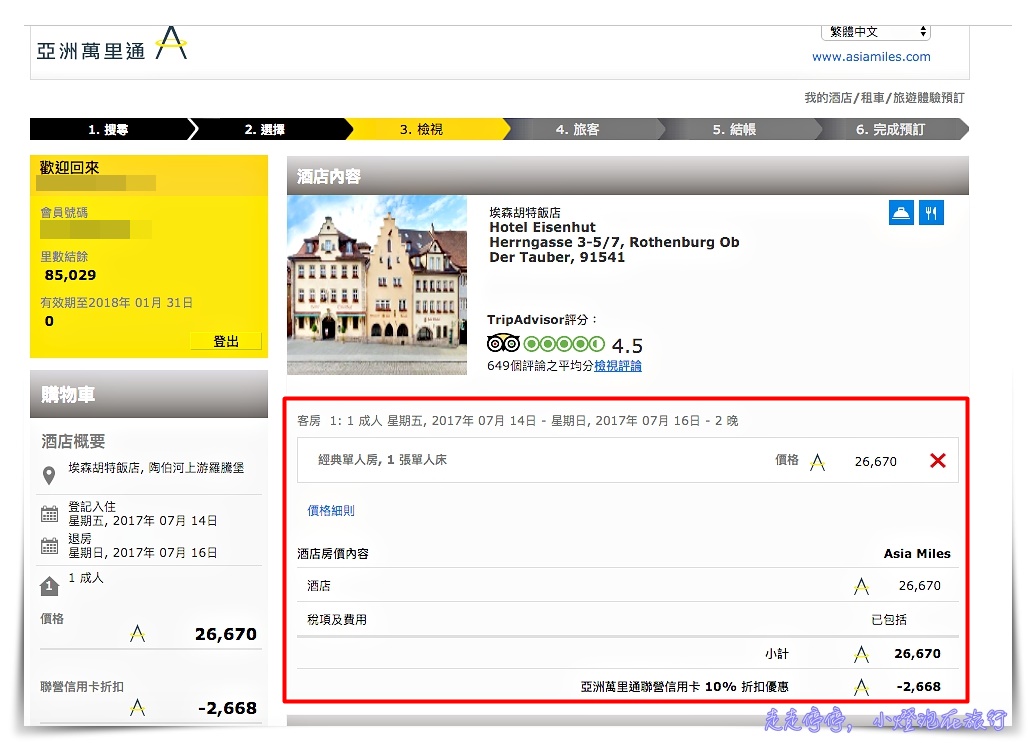The height and width of the screenshot is (750, 1036).
Task: Click the TripAdvisor 4.5 rating circles
Action: (x=564, y=344)
